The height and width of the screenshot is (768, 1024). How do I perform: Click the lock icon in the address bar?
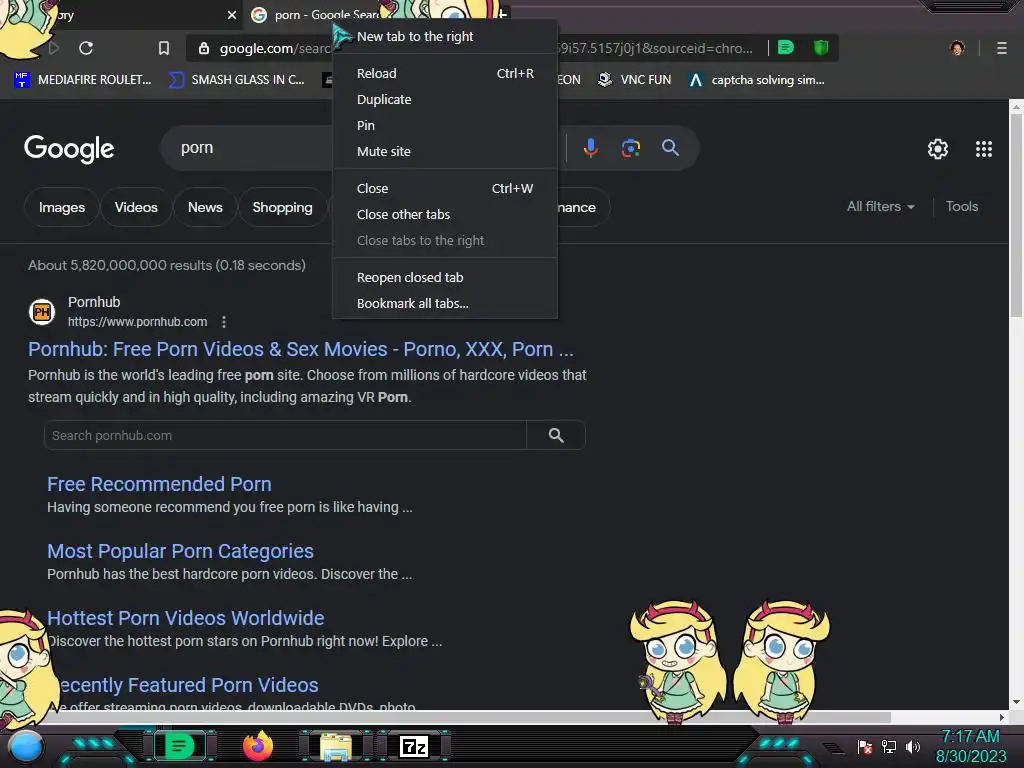(204, 48)
